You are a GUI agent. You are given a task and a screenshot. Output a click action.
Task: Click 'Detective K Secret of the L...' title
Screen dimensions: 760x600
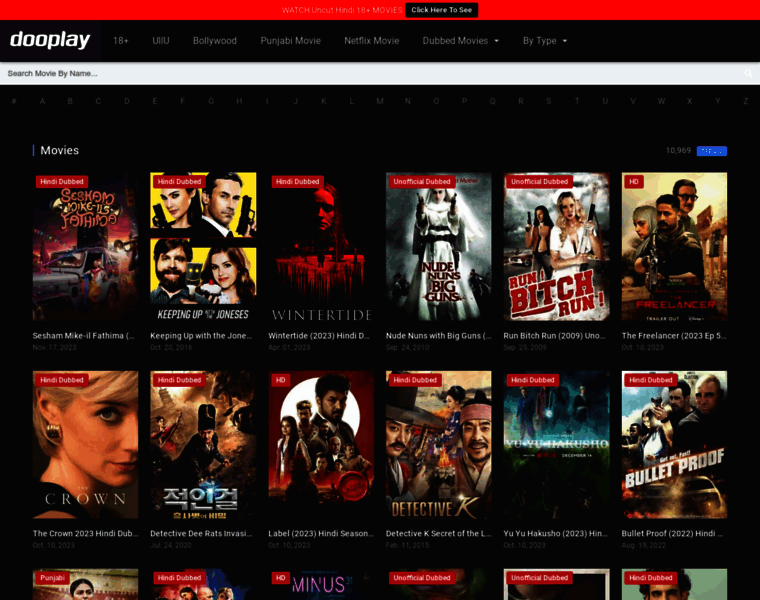point(439,533)
